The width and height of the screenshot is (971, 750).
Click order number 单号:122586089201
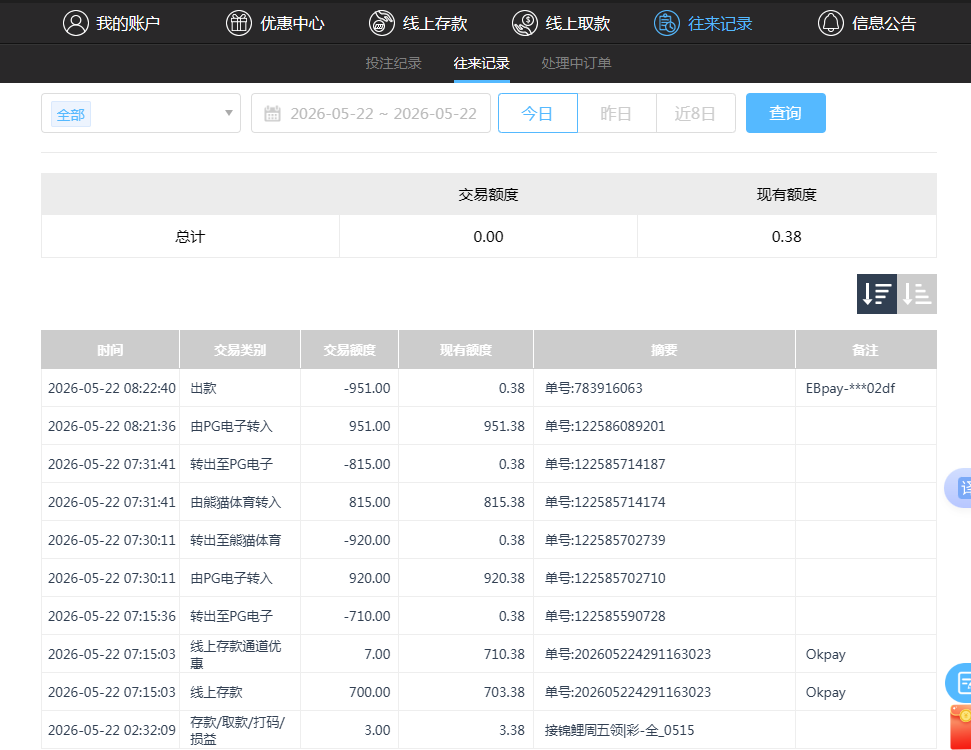[605, 426]
